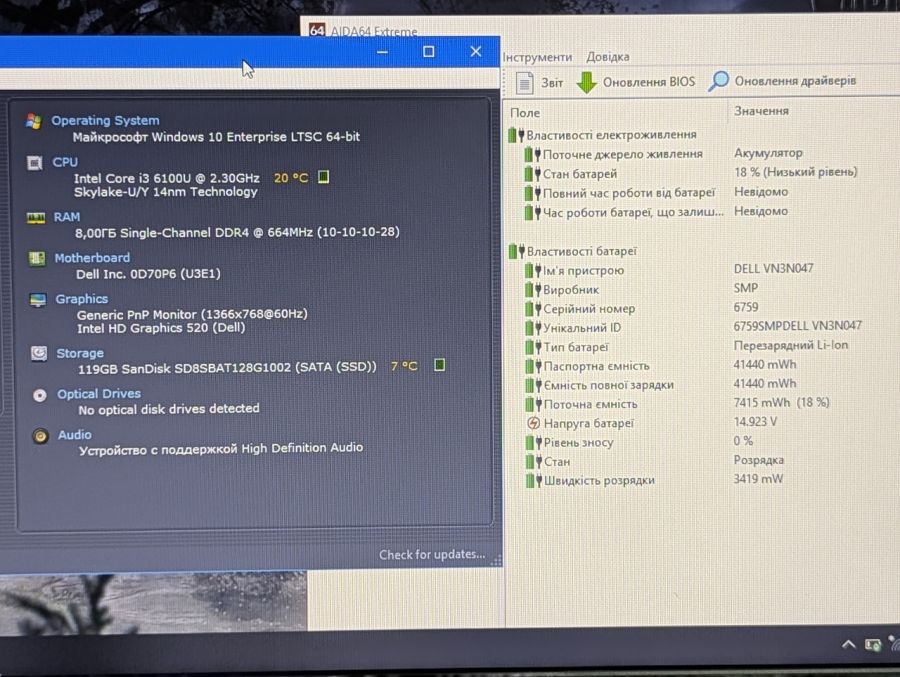Screen dimensions: 900x677
Task: Click the Graphics monitor icon in Speccy
Action: 38,300
